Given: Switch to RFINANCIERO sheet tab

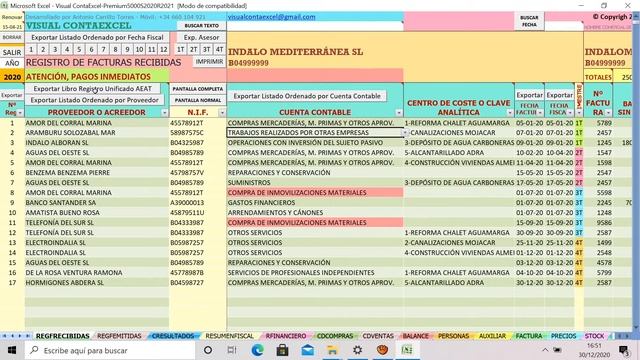Looking at the screenshot, I should point(286,336).
